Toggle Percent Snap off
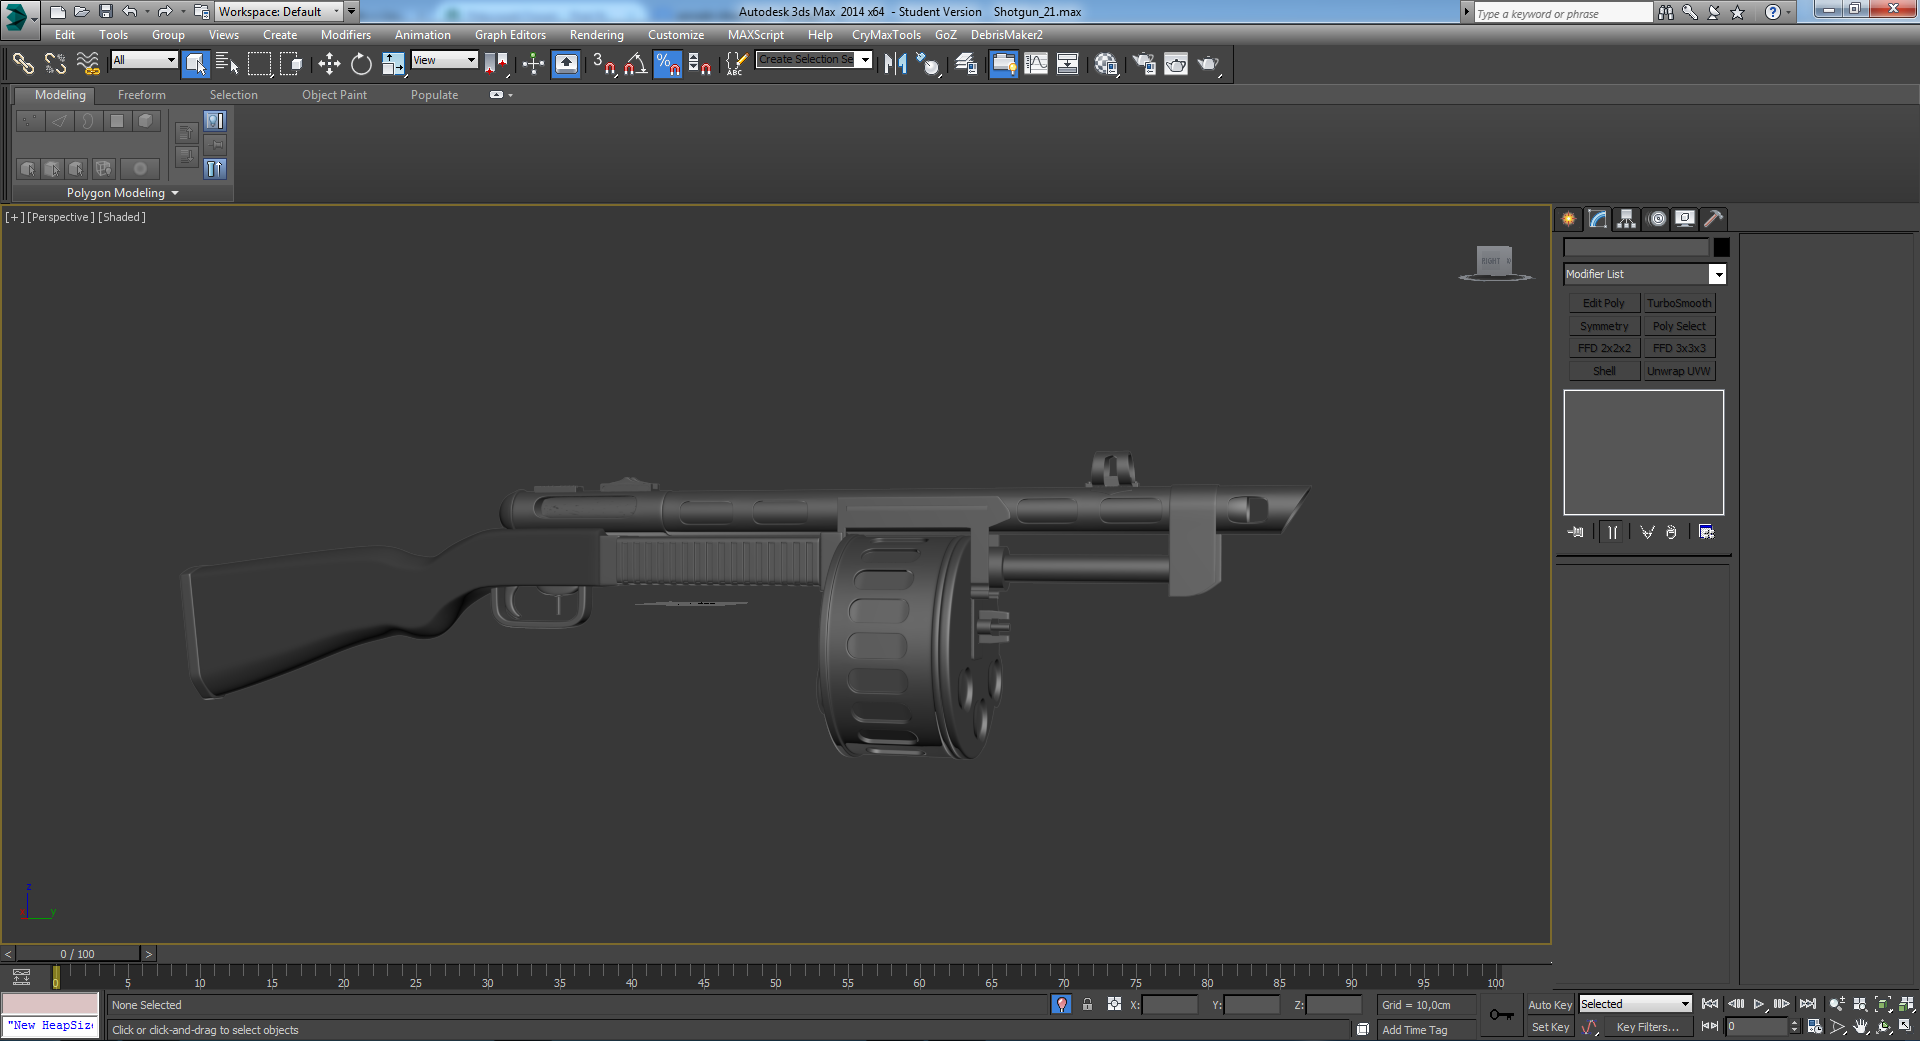 tap(667, 64)
